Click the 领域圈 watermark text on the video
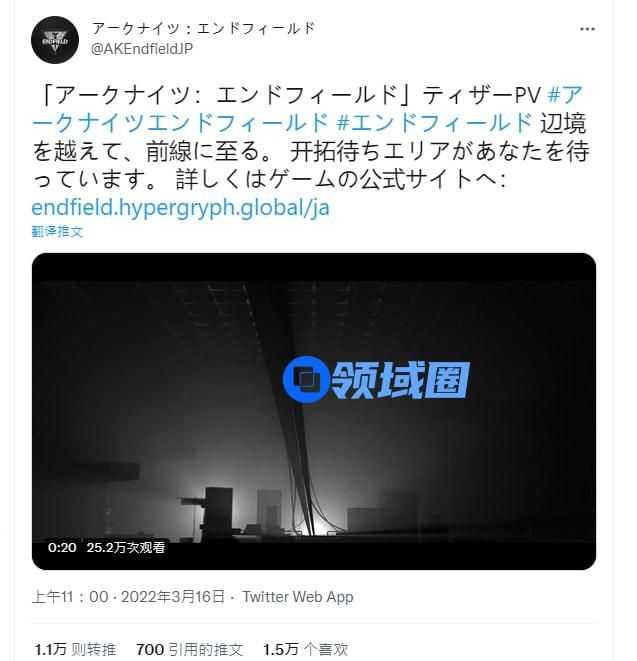Screen dimensions: 637x661 pyautogui.click(x=400, y=380)
